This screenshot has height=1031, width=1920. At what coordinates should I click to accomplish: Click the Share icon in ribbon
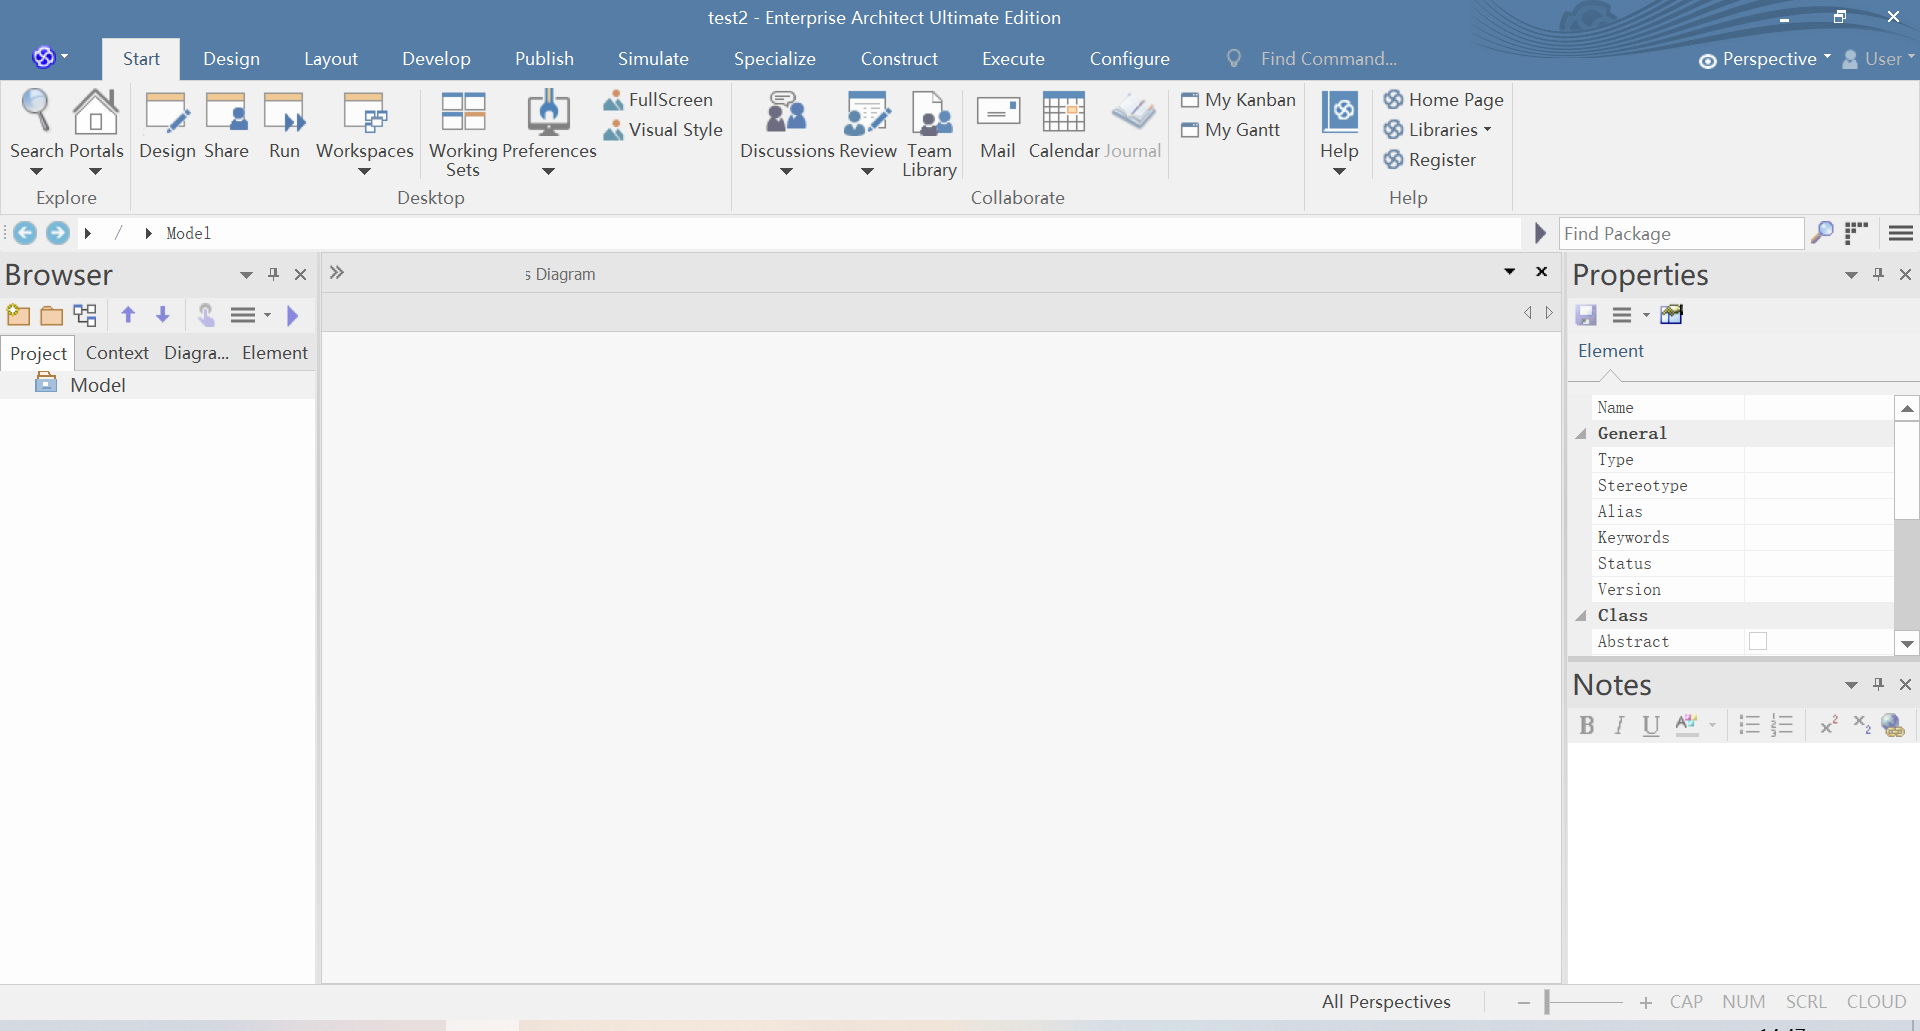coord(226,112)
